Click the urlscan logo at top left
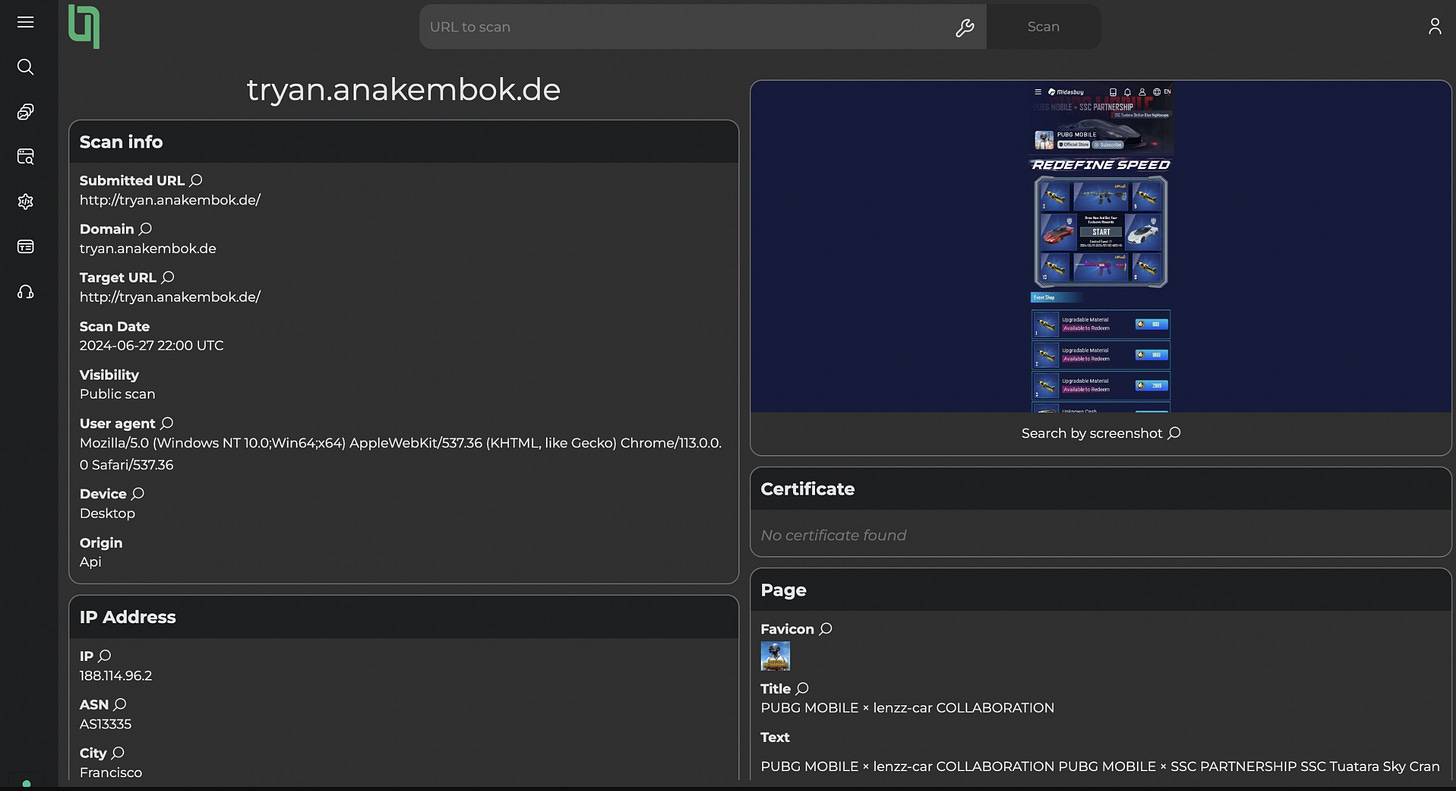The width and height of the screenshot is (1456, 791). tap(84, 26)
